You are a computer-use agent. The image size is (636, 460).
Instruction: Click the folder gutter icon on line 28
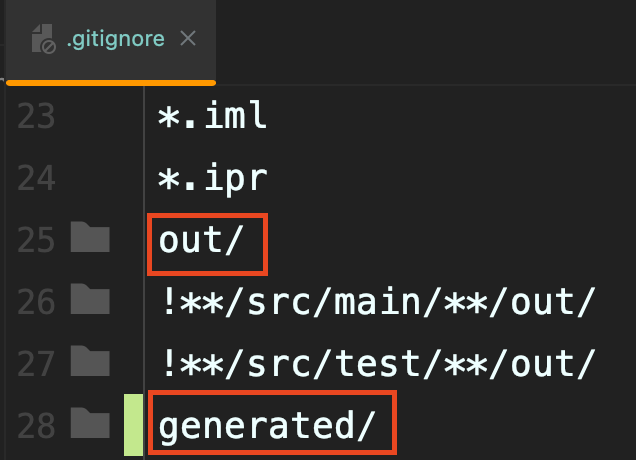(x=91, y=423)
